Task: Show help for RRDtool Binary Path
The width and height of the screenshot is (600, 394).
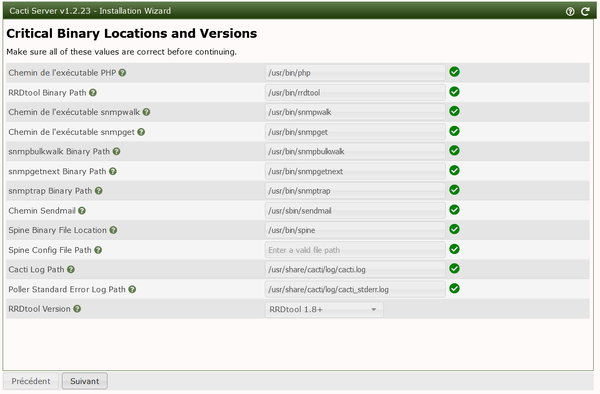Action: [93, 93]
